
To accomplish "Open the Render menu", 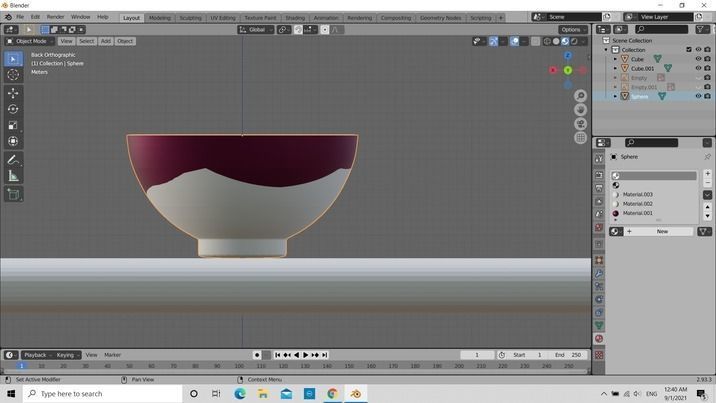I will pyautogui.click(x=55, y=17).
